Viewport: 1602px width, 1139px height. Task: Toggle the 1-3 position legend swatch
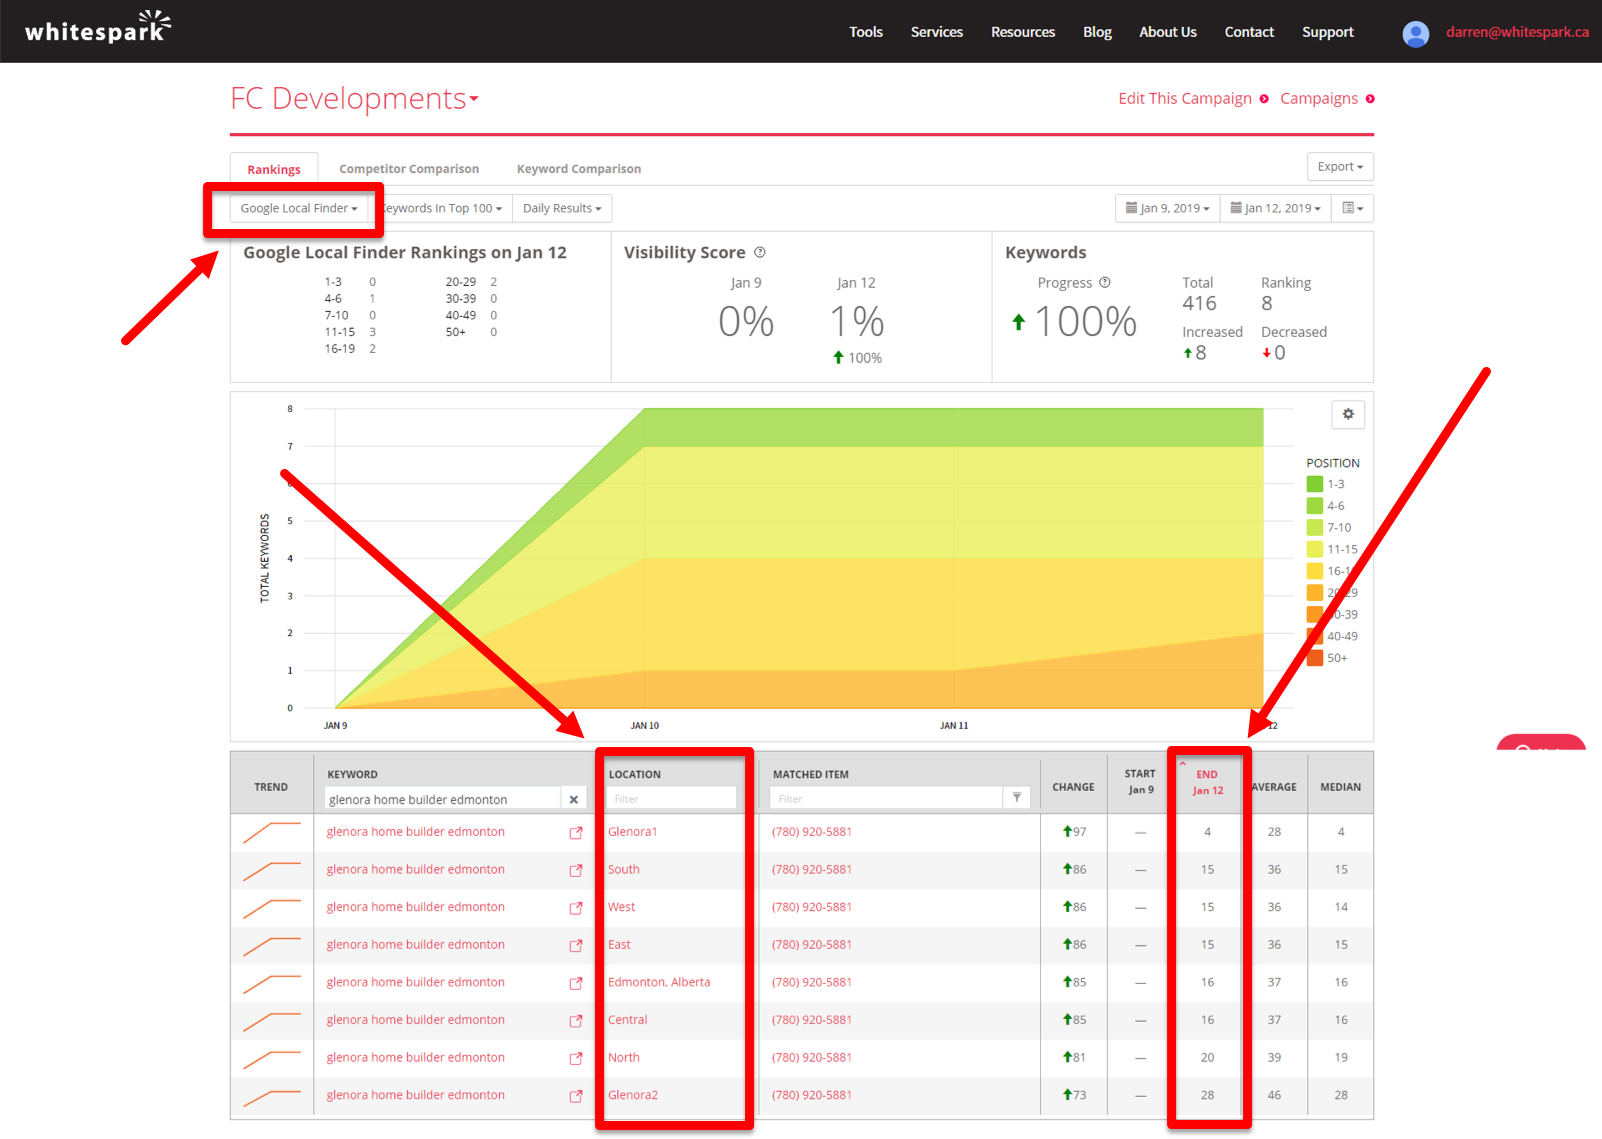click(x=1315, y=484)
